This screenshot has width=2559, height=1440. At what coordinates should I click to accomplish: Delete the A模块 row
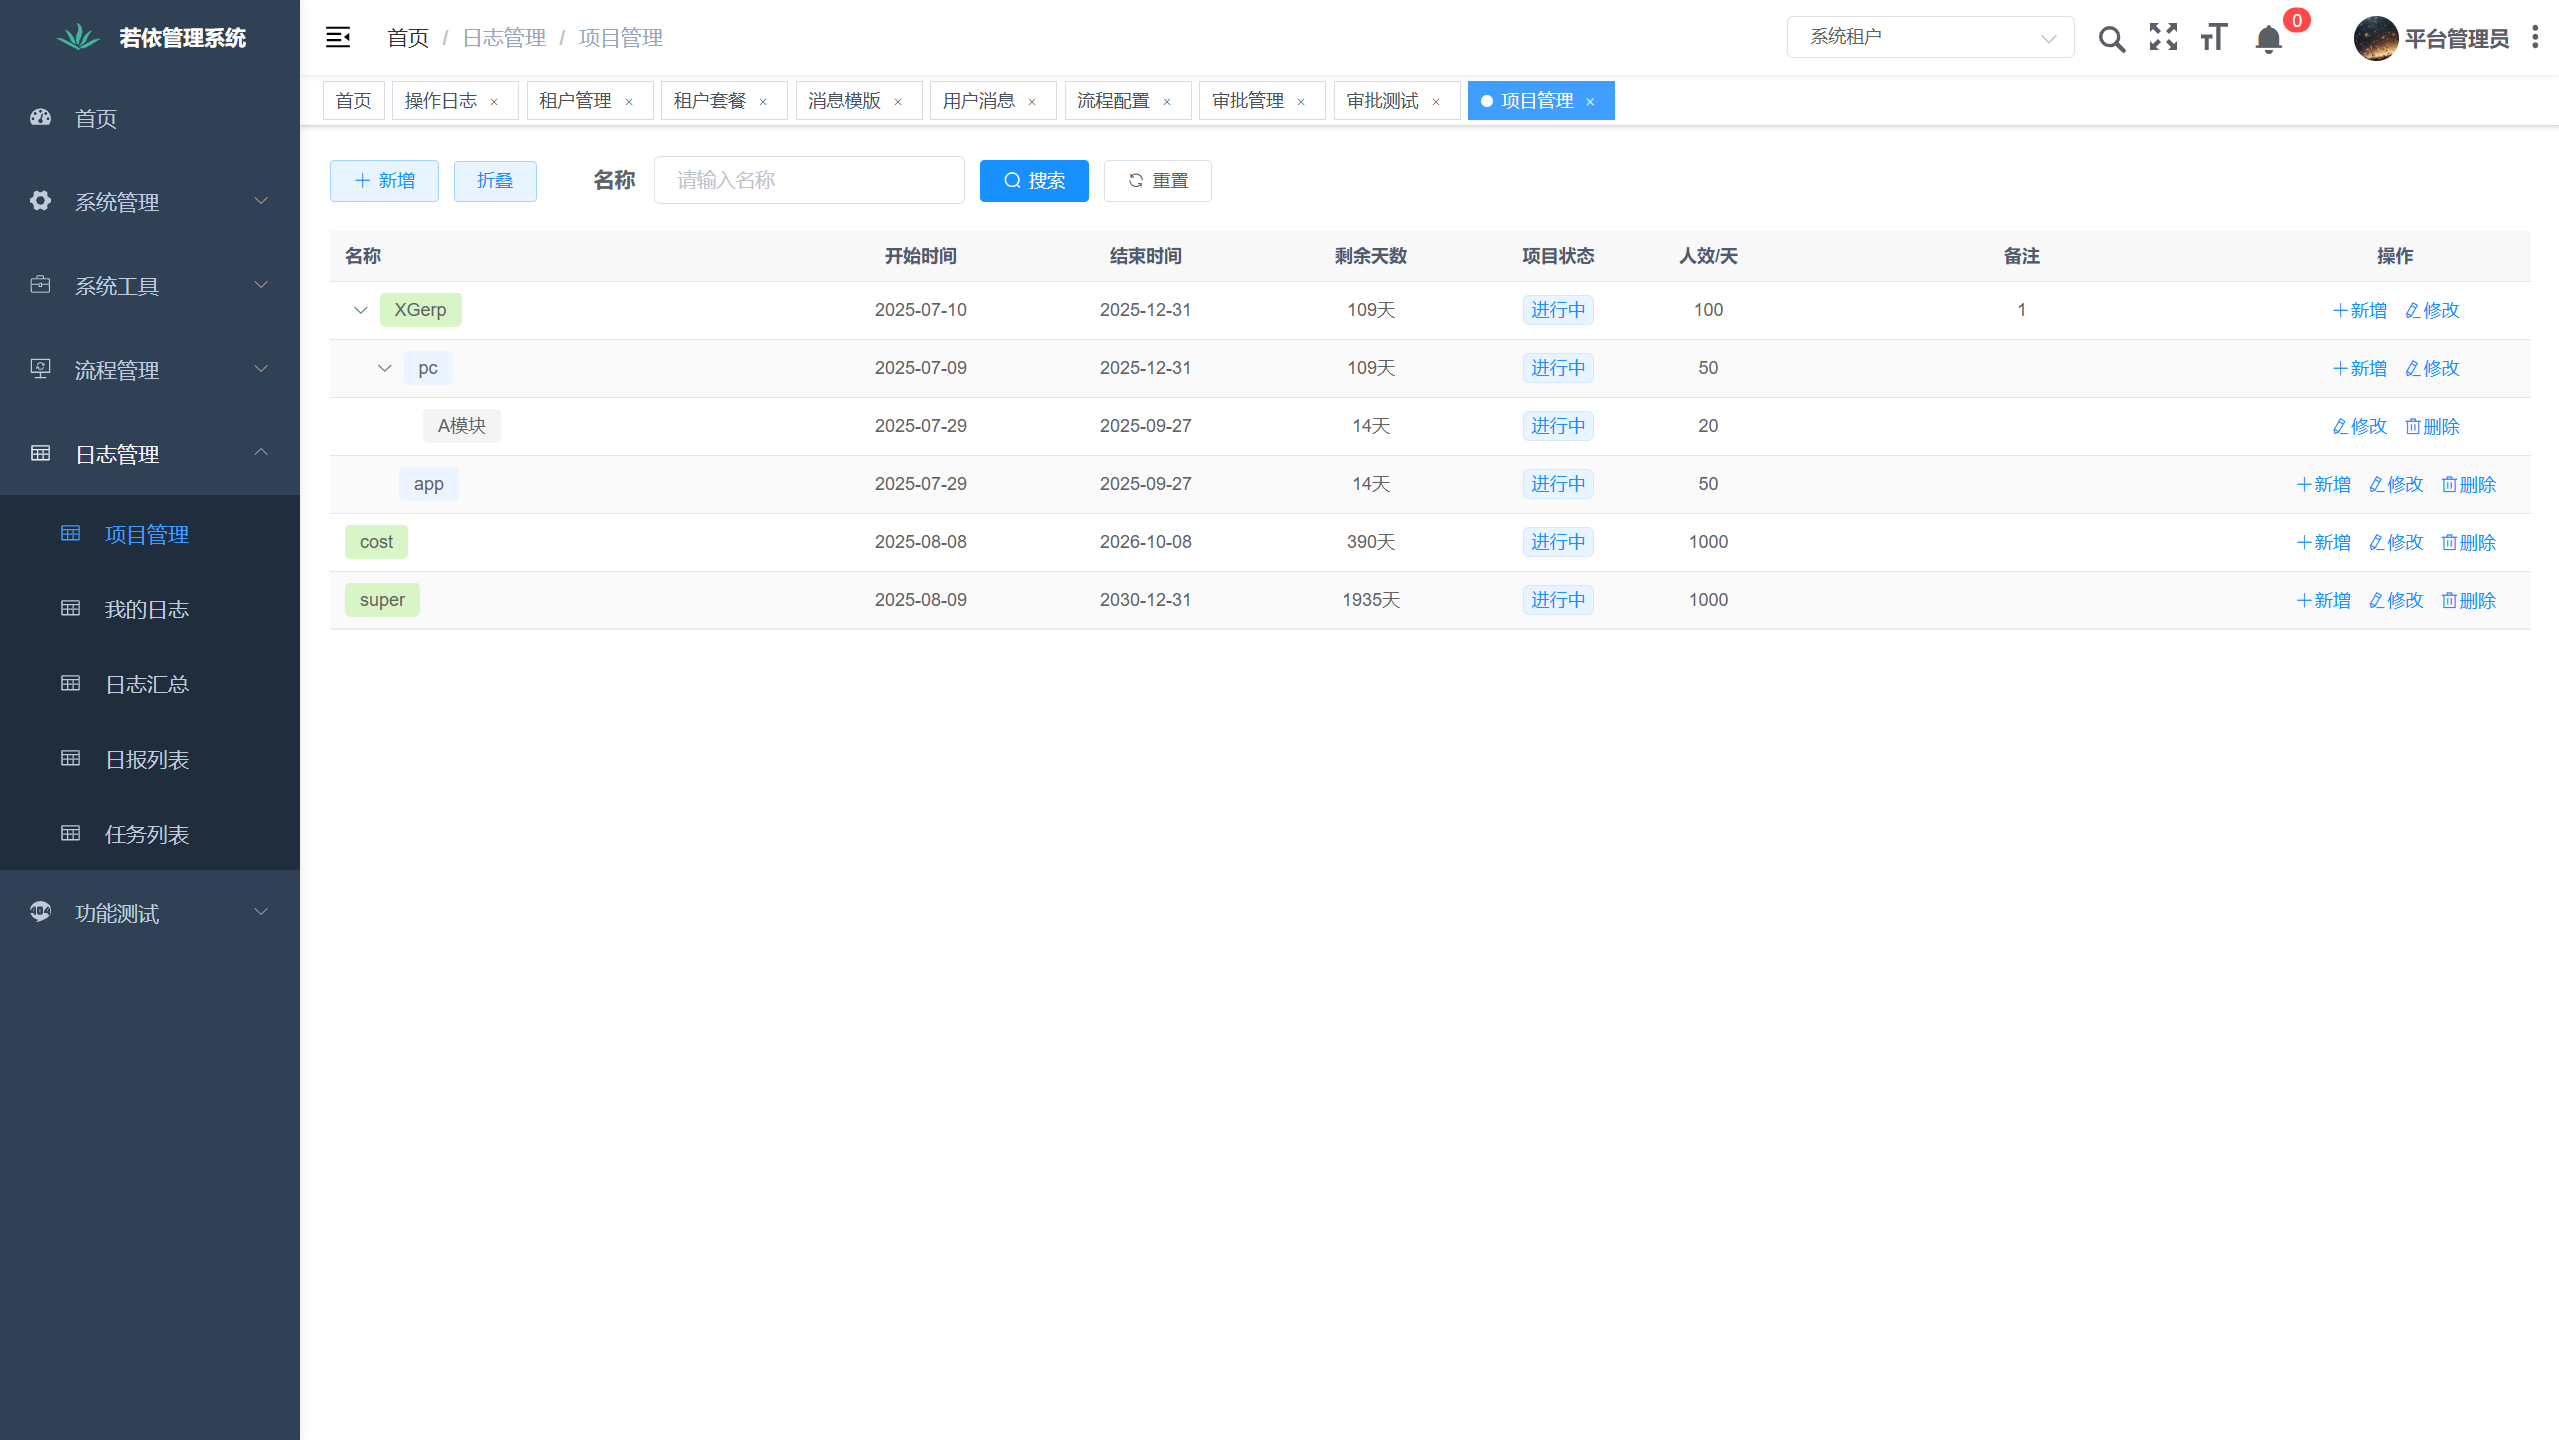pyautogui.click(x=2432, y=426)
